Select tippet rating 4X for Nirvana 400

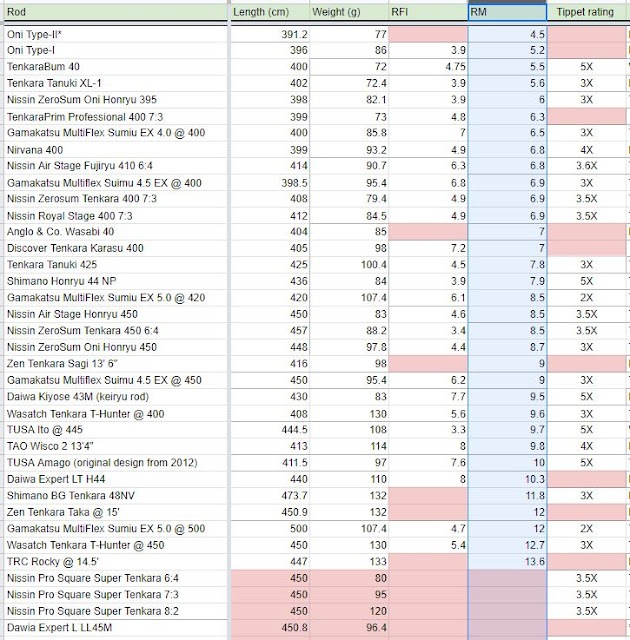coord(586,150)
